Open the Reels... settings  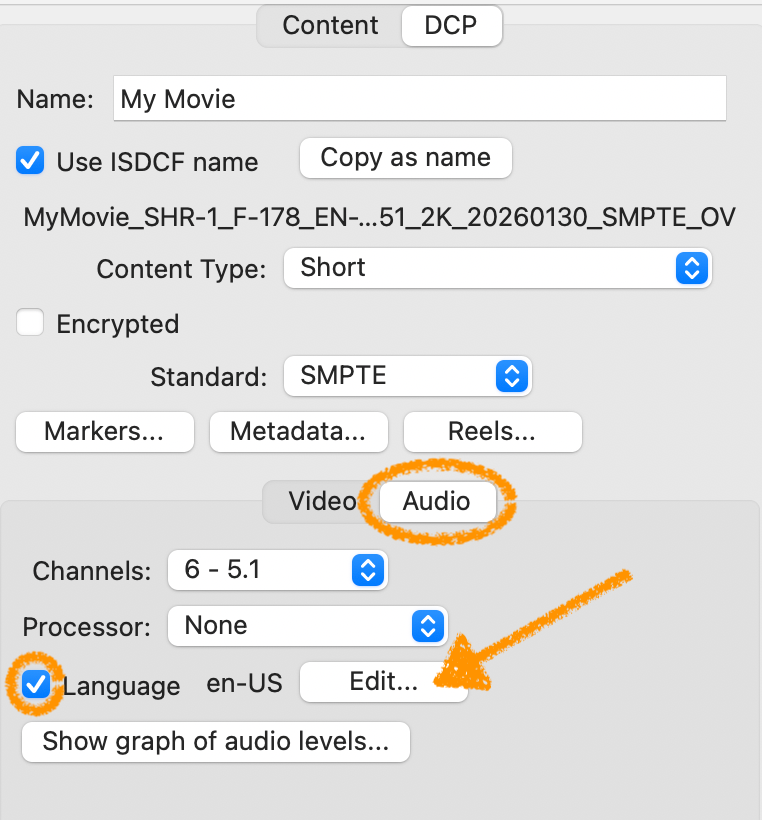(492, 432)
